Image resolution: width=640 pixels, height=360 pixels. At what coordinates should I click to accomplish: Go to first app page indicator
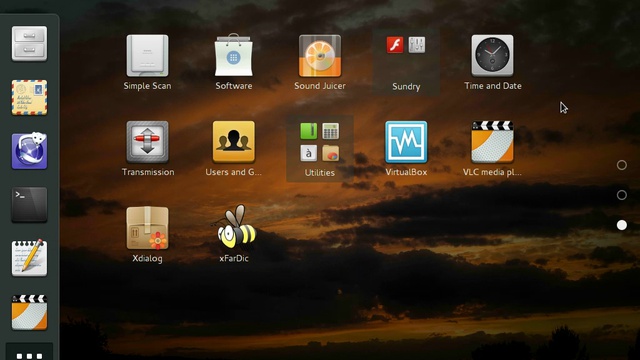click(x=622, y=165)
